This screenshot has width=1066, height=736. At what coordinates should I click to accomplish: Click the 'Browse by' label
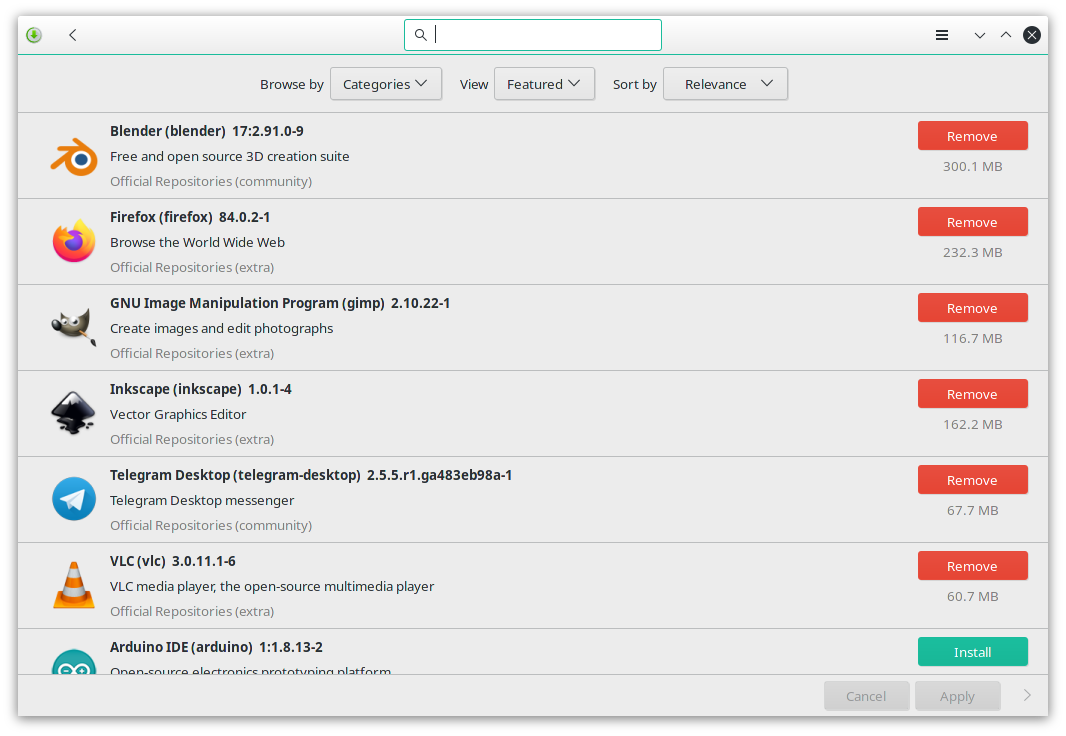pos(292,84)
